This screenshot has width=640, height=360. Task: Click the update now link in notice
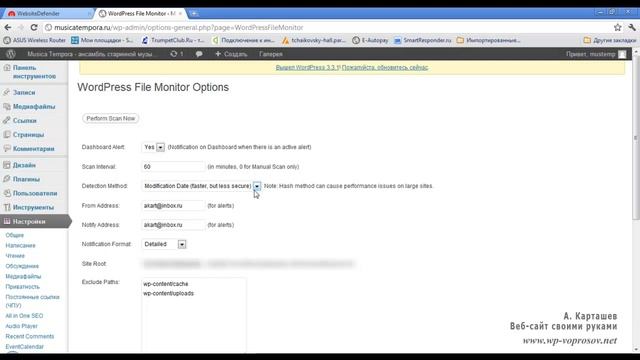[x=385, y=67]
